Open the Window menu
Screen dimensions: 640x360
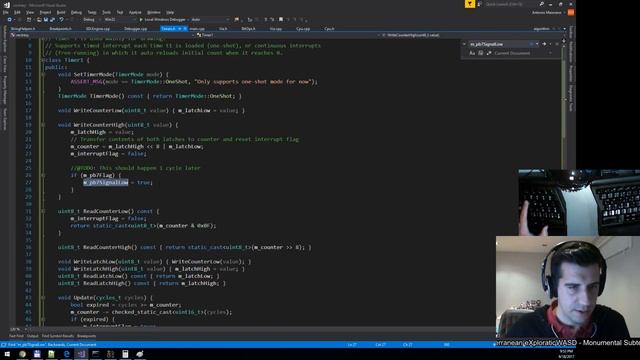[153, 12]
